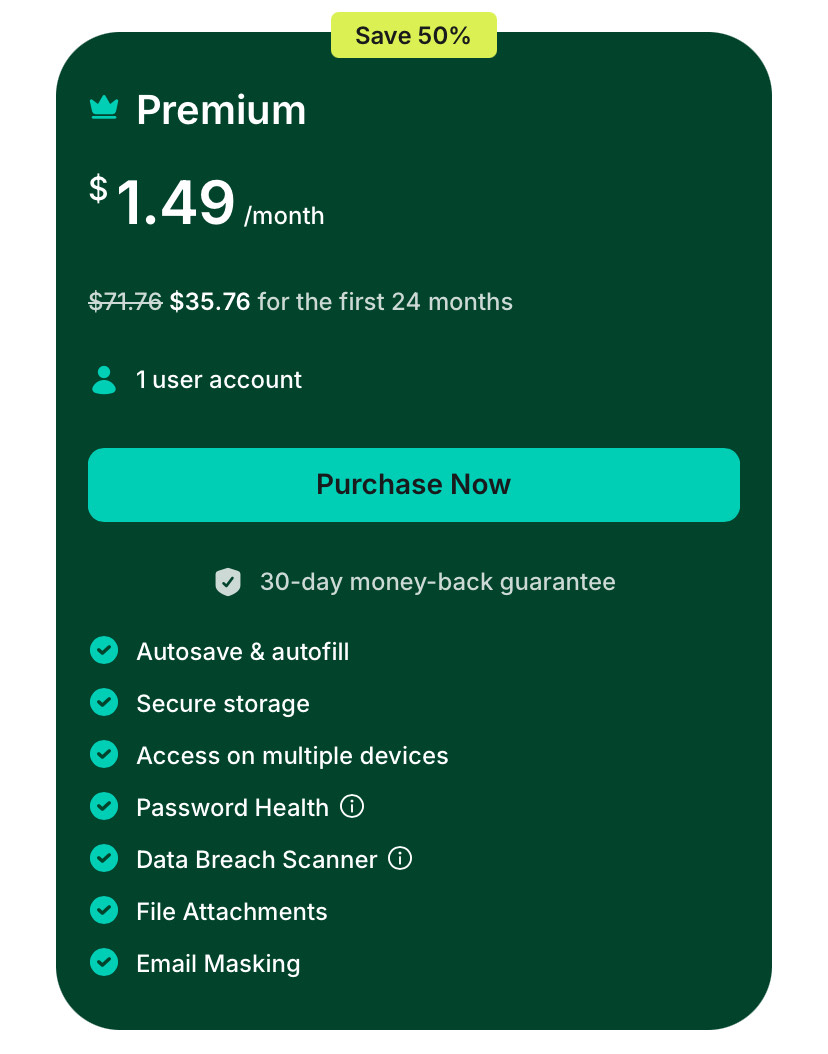Viewport: 828px width, 1054px height.
Task: Click the strikethrough $71.76 original price
Action: click(x=126, y=302)
